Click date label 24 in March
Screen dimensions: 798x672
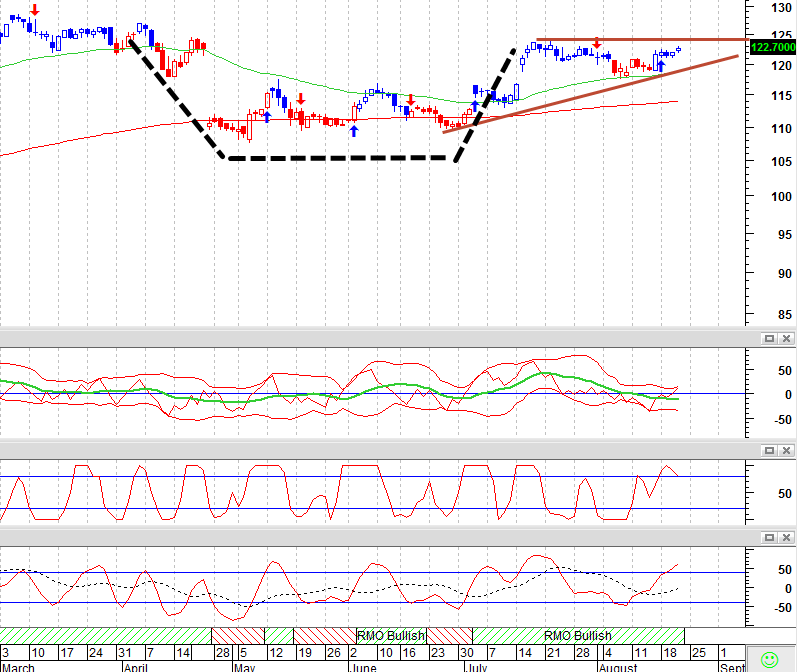click(x=95, y=653)
